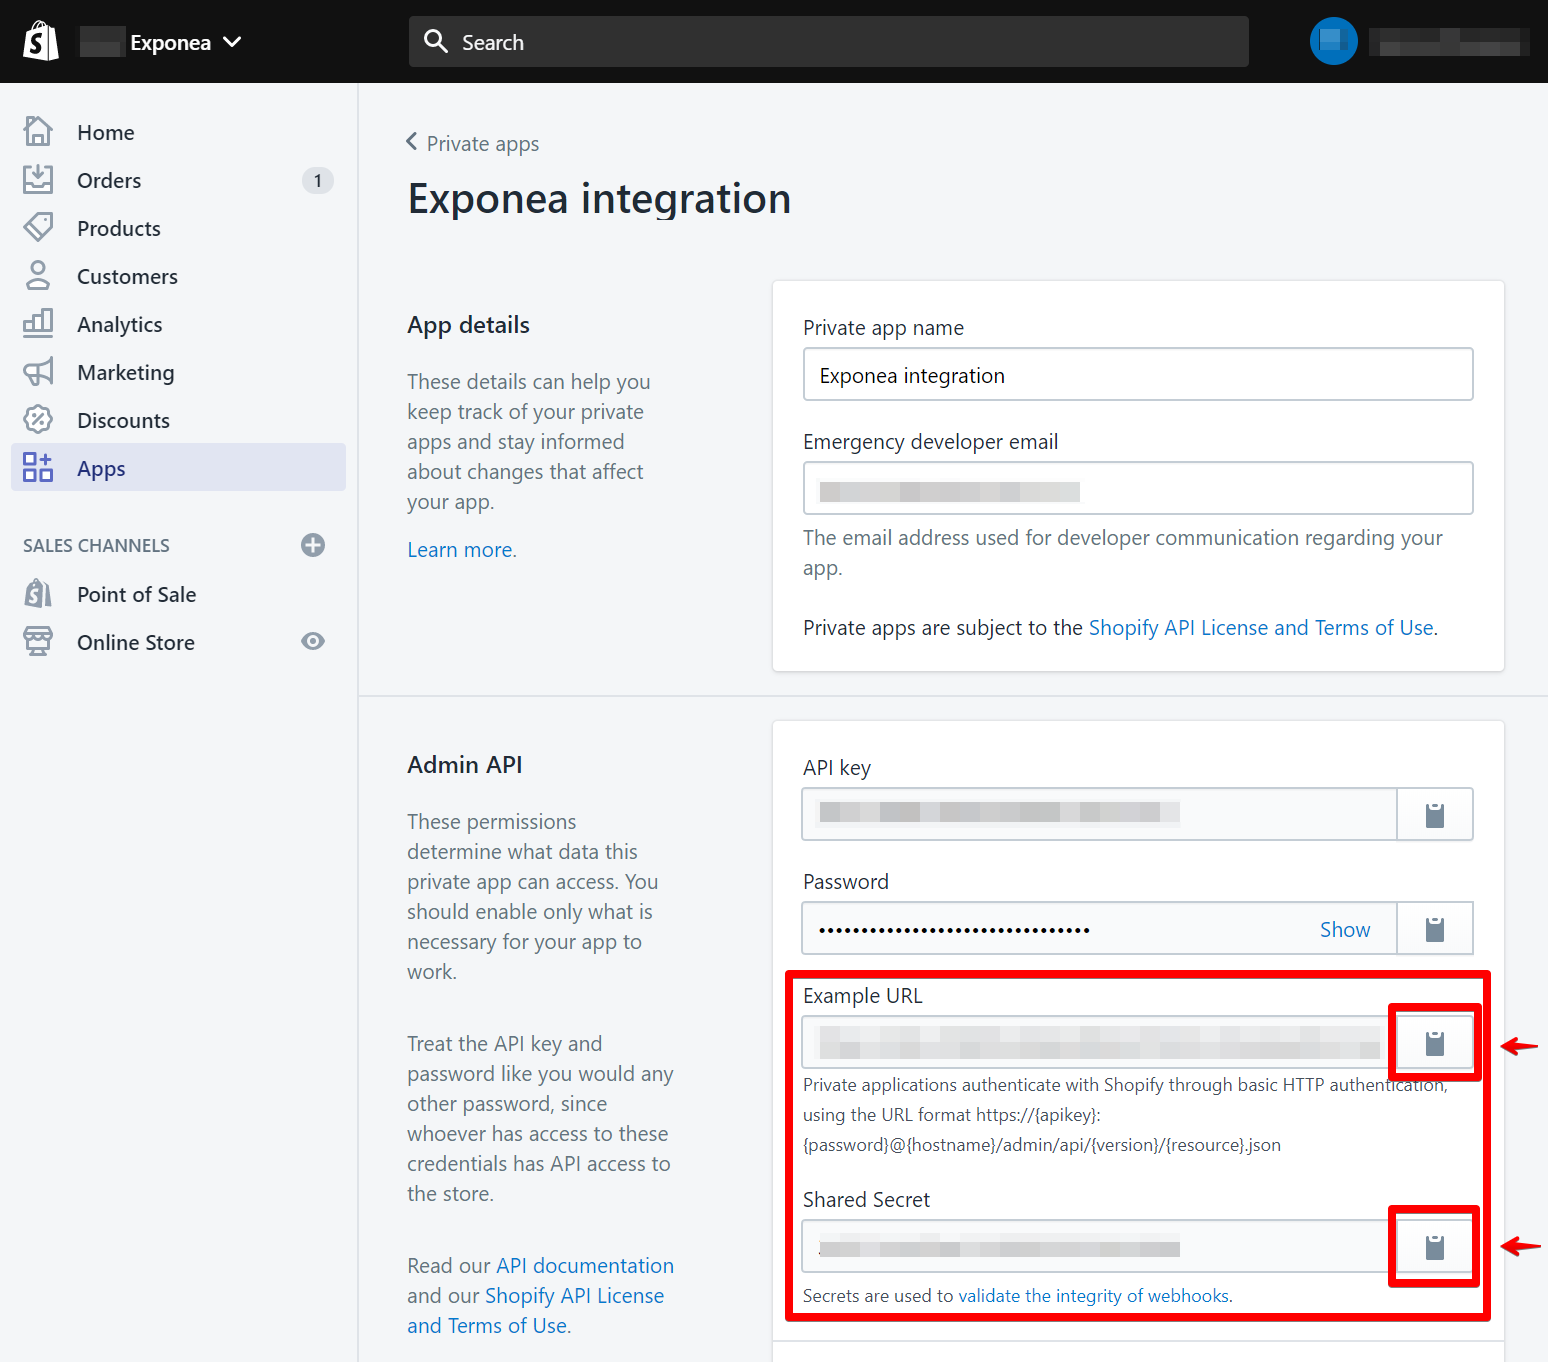
Task: Focus the Search field
Action: 828,42
